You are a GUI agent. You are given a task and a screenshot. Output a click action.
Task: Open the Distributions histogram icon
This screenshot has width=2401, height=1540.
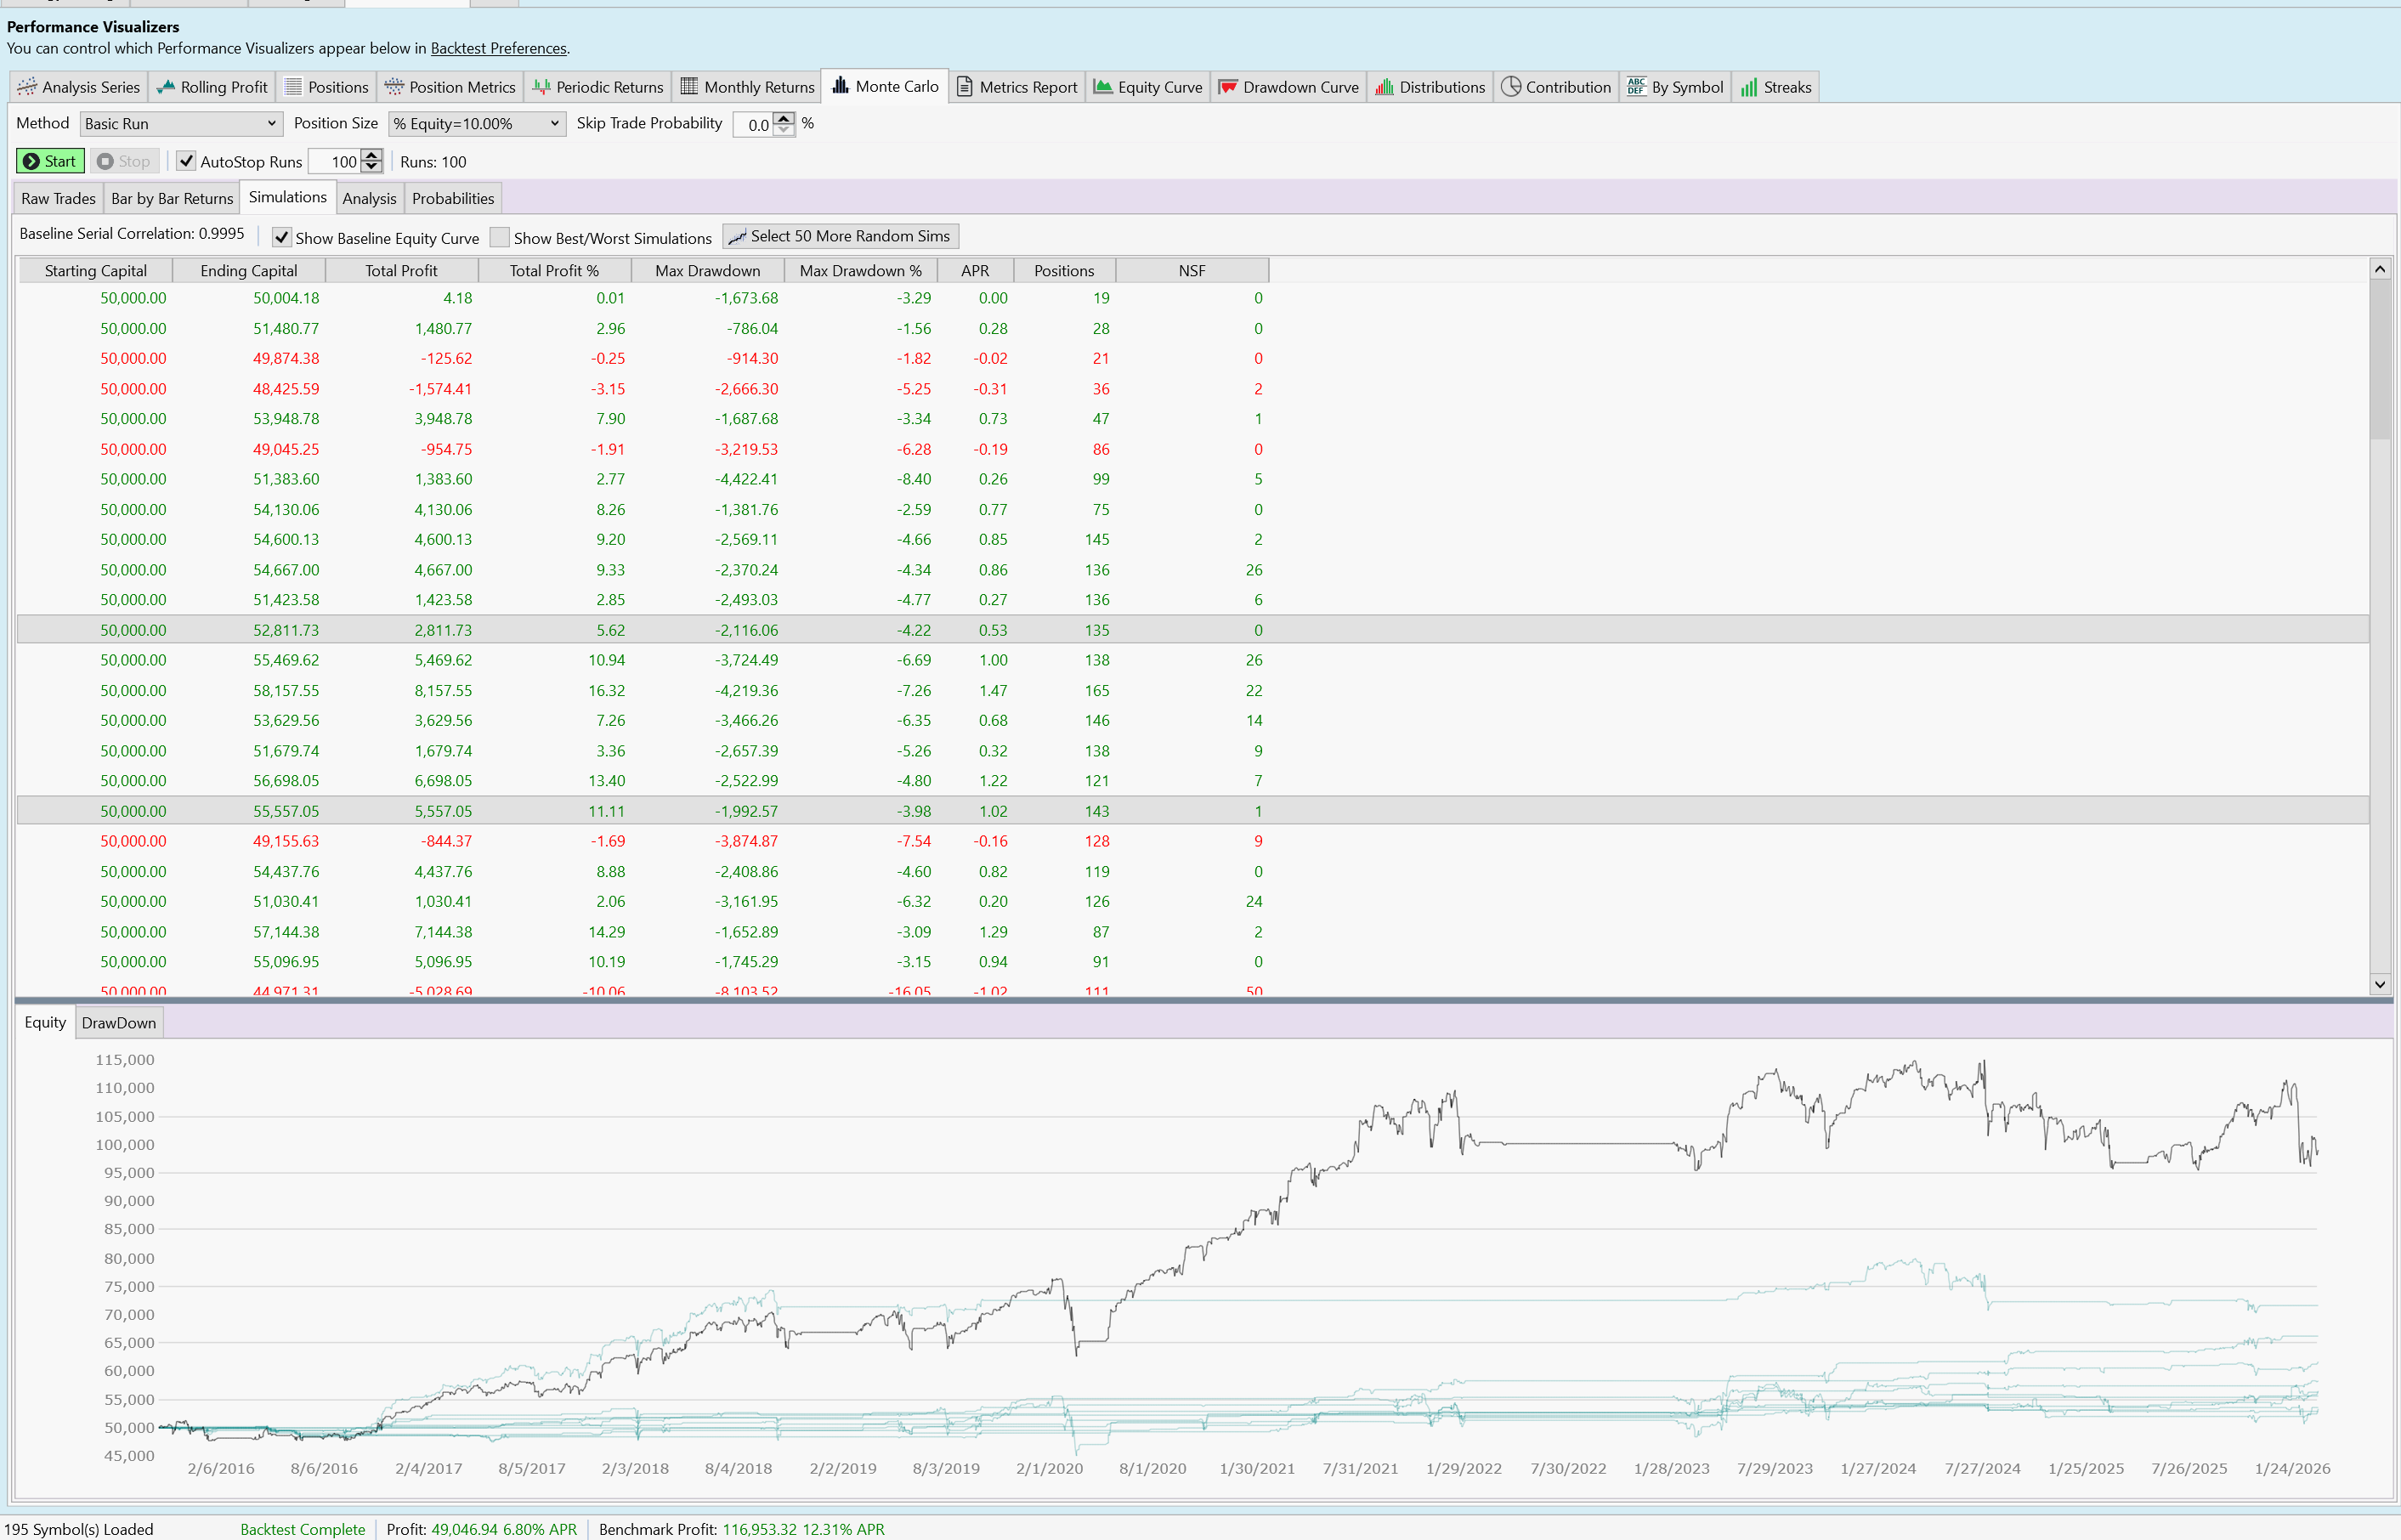coord(1384,87)
